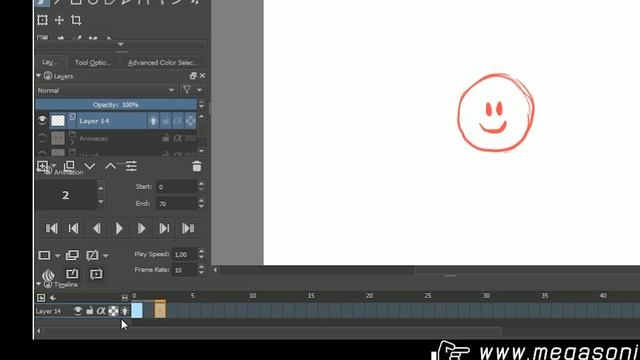
Task: Adjust the layer Opacity slider
Action: 116,105
